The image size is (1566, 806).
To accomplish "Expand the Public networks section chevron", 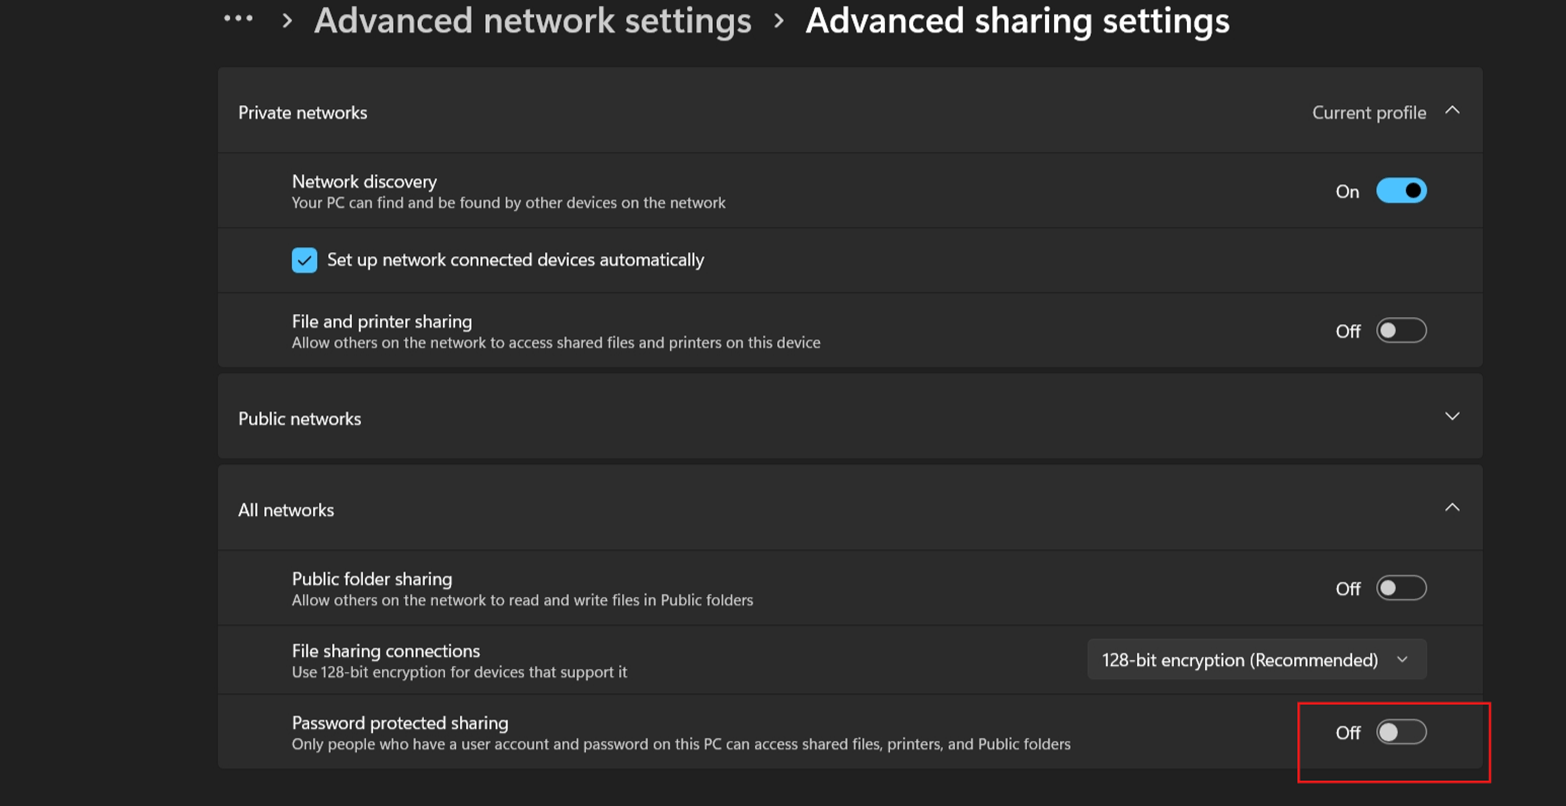I will (x=1452, y=417).
